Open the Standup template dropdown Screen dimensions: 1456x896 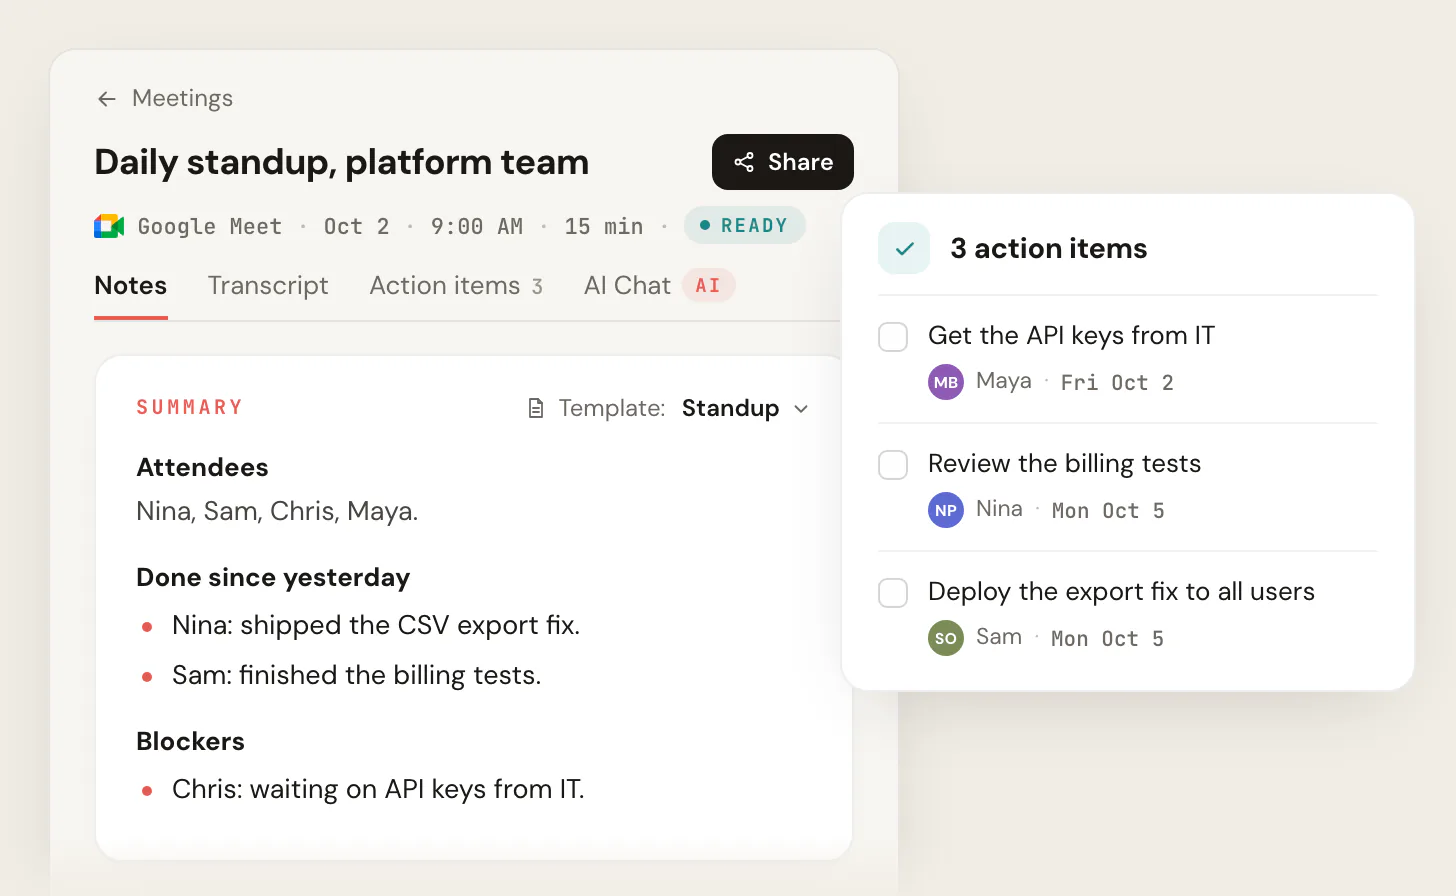tap(745, 408)
